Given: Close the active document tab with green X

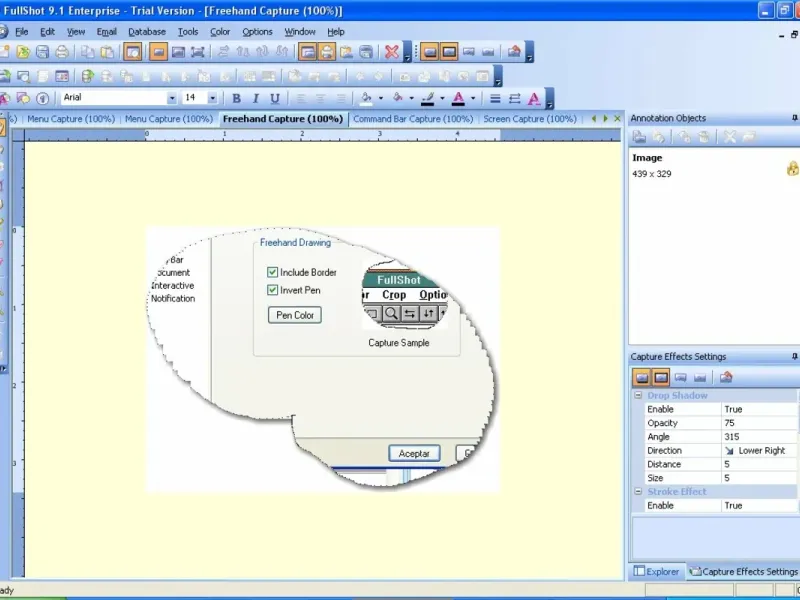Looking at the screenshot, I should click(x=617, y=119).
